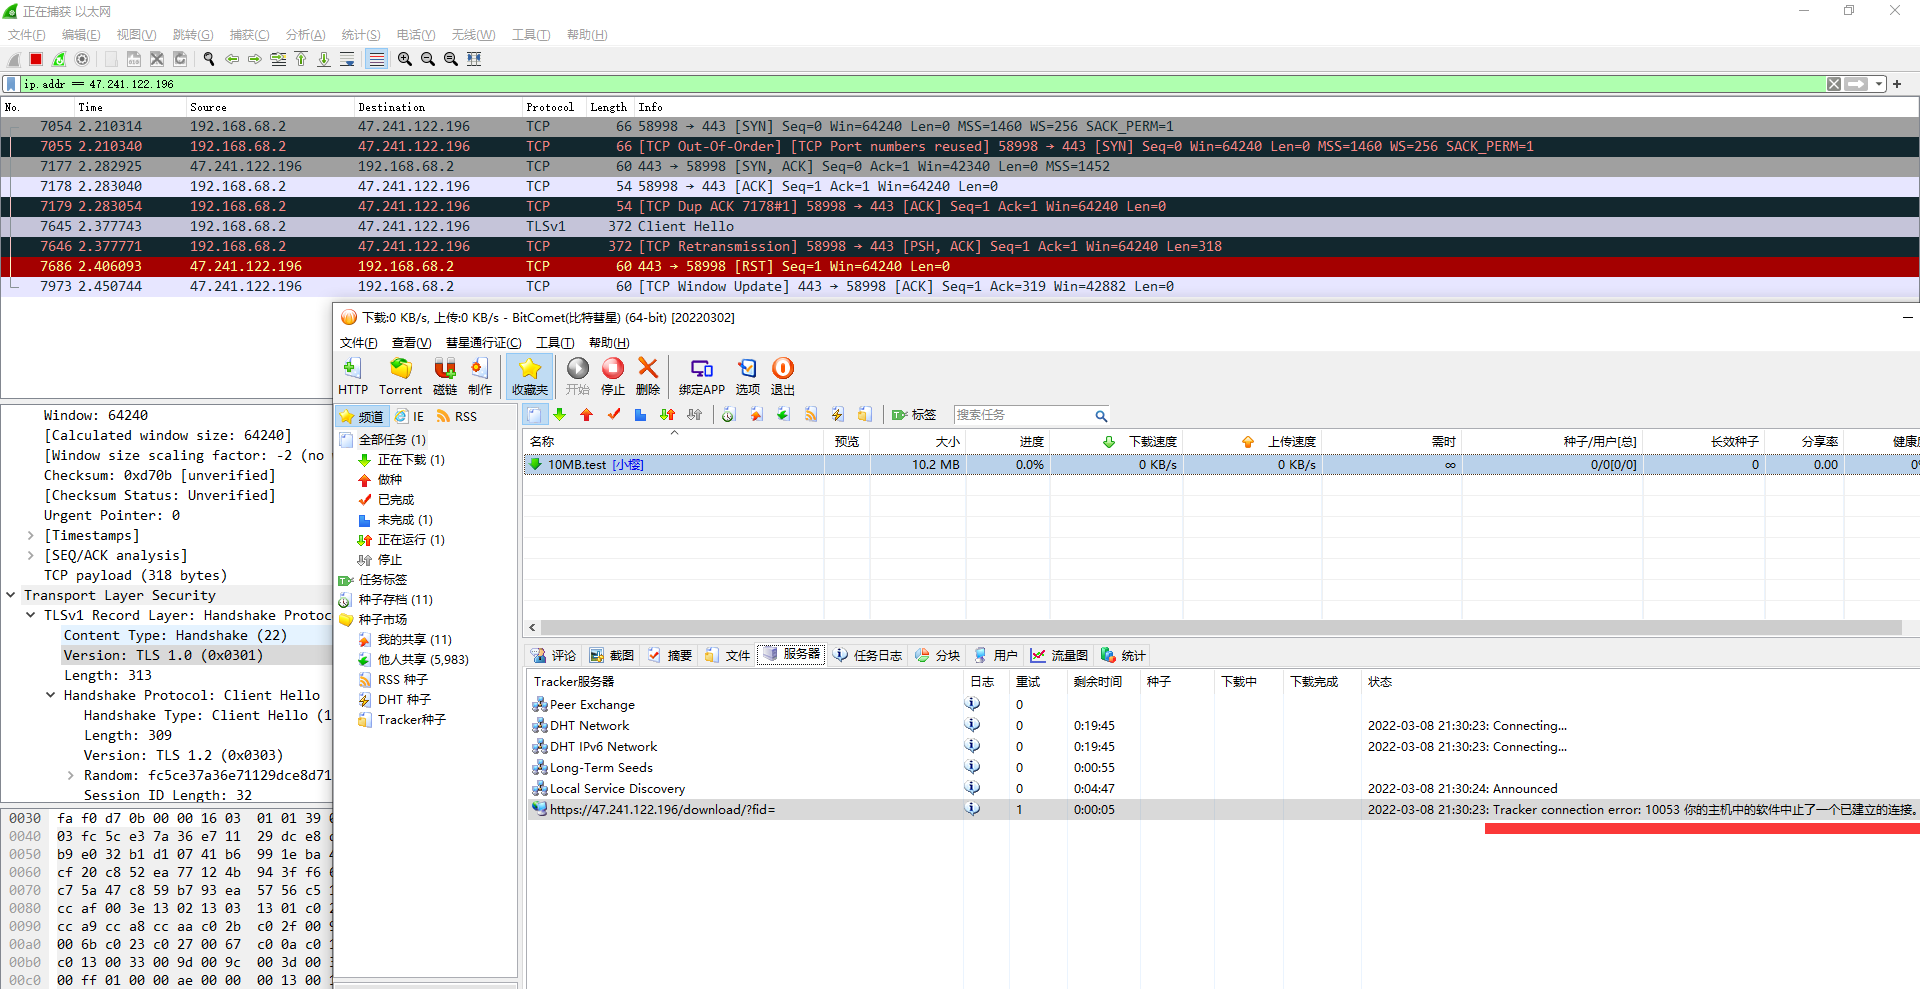
Task: Open the 统计(S) menu in Wireshark
Action: pyautogui.click(x=360, y=35)
